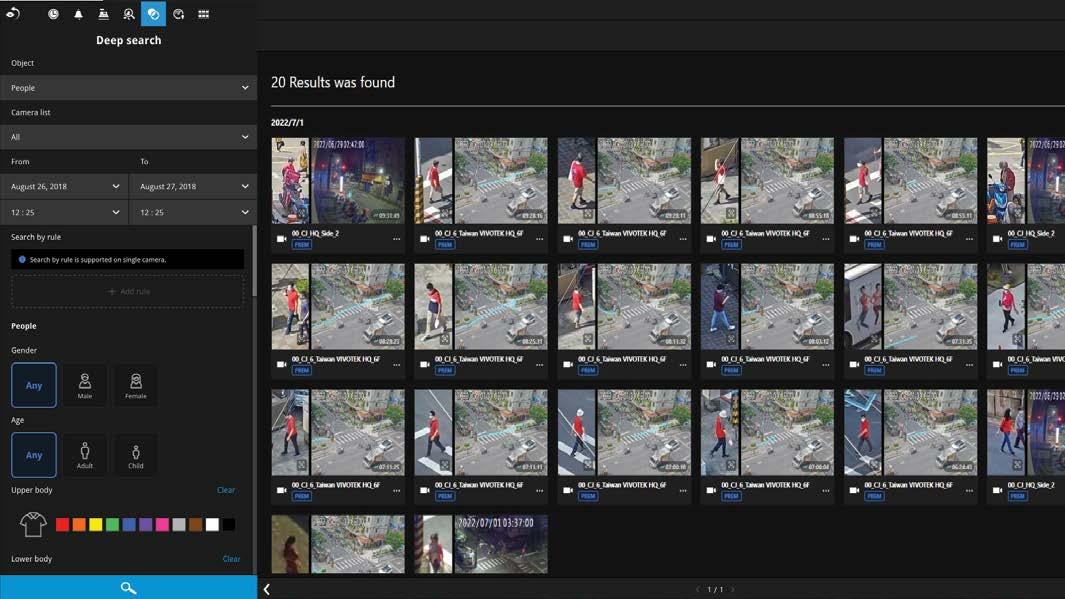Screen dimensions: 1065x599
Task: Pick the white upper body color
Action: 213,524
